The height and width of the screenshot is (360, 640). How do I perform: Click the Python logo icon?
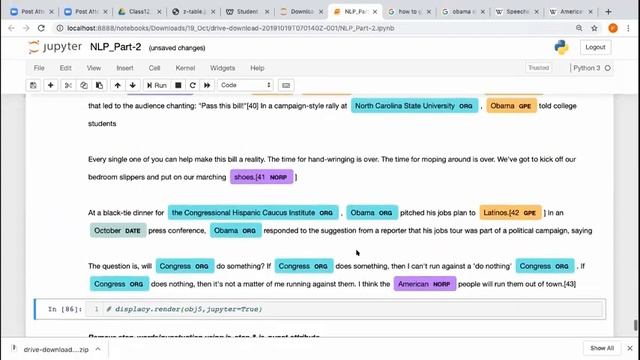click(562, 47)
